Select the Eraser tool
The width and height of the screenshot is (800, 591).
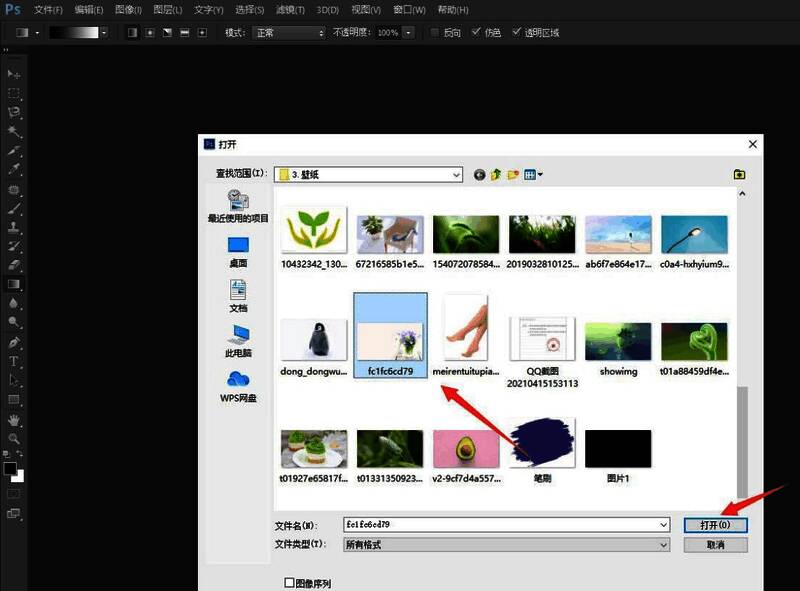(x=14, y=265)
